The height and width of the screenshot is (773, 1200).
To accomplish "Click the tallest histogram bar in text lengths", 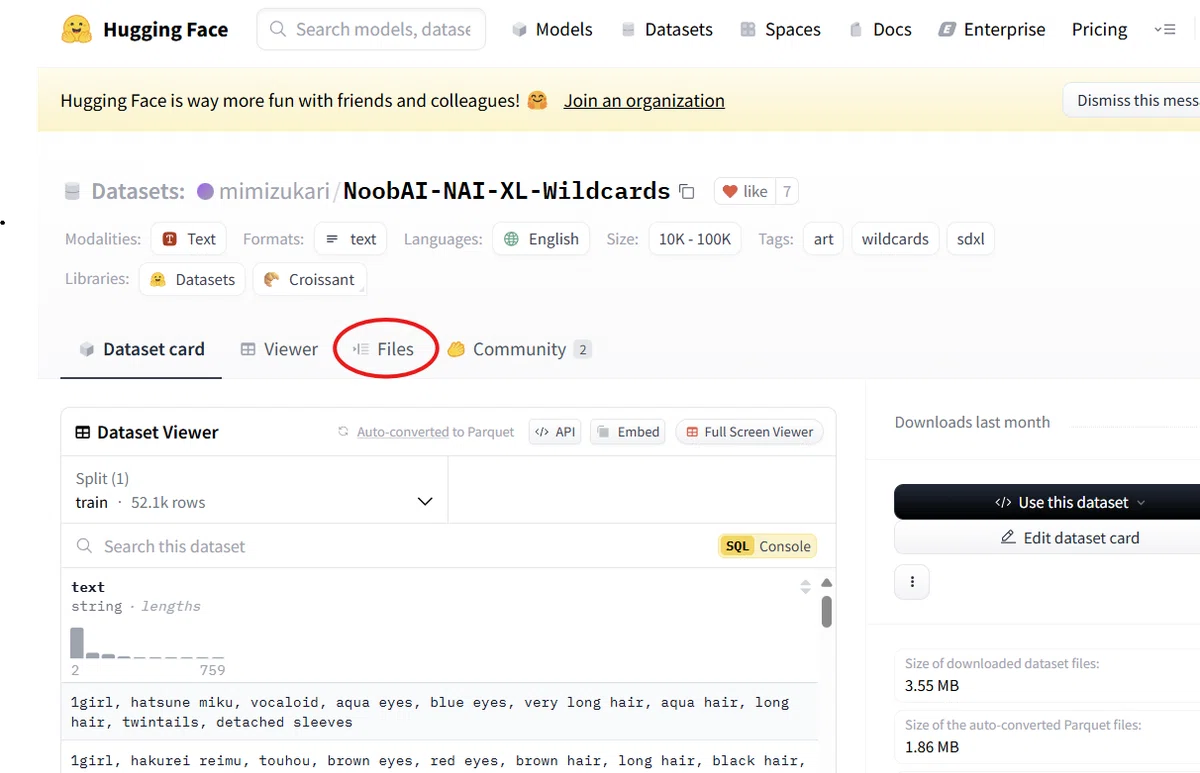I will click(77, 642).
